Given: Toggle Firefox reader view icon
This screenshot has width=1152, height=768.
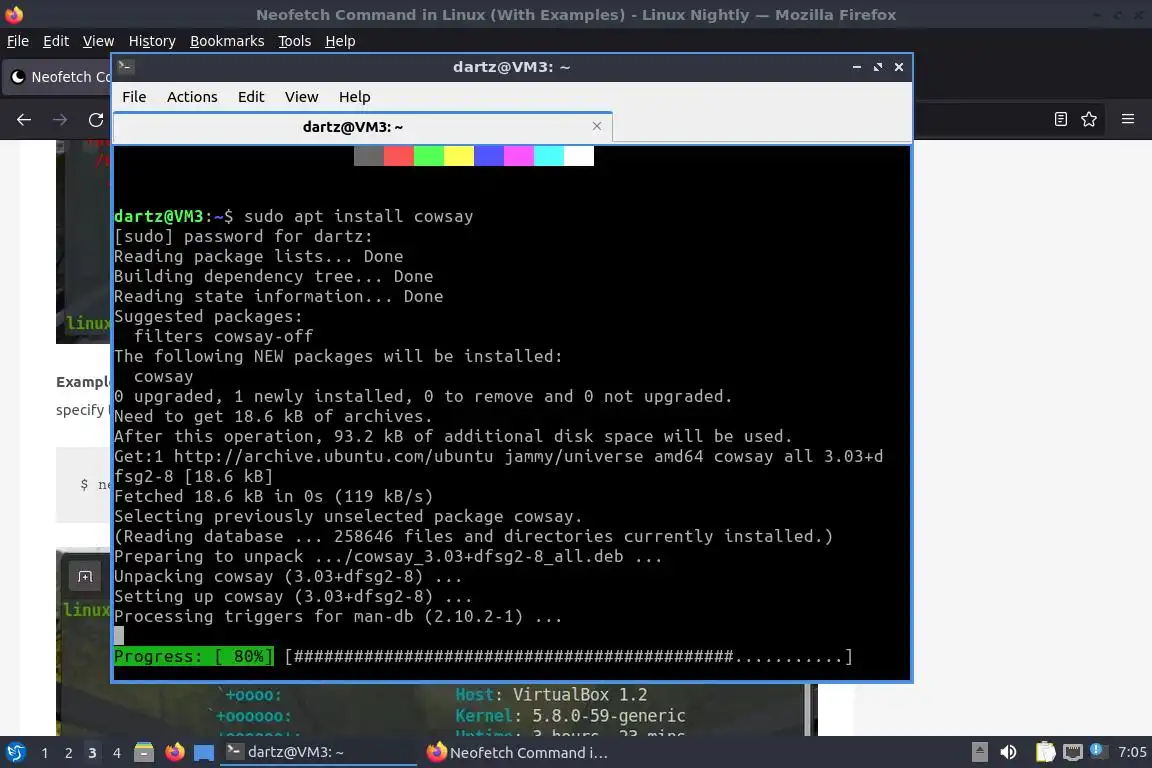Looking at the screenshot, I should click(1060, 119).
